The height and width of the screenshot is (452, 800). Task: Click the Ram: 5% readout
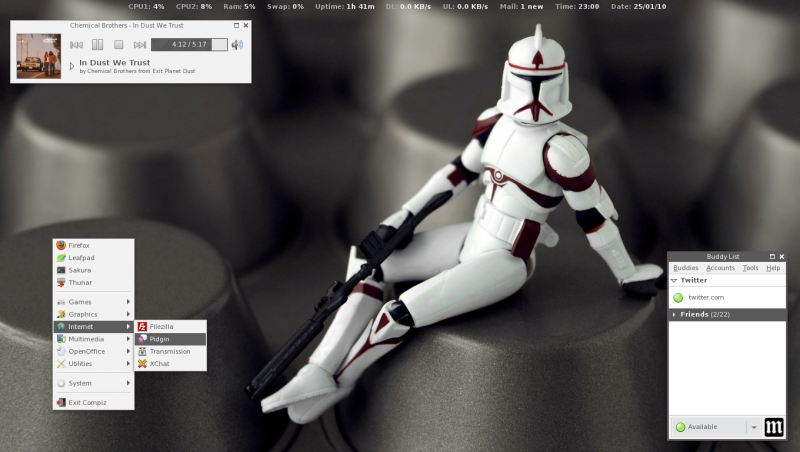coord(239,7)
